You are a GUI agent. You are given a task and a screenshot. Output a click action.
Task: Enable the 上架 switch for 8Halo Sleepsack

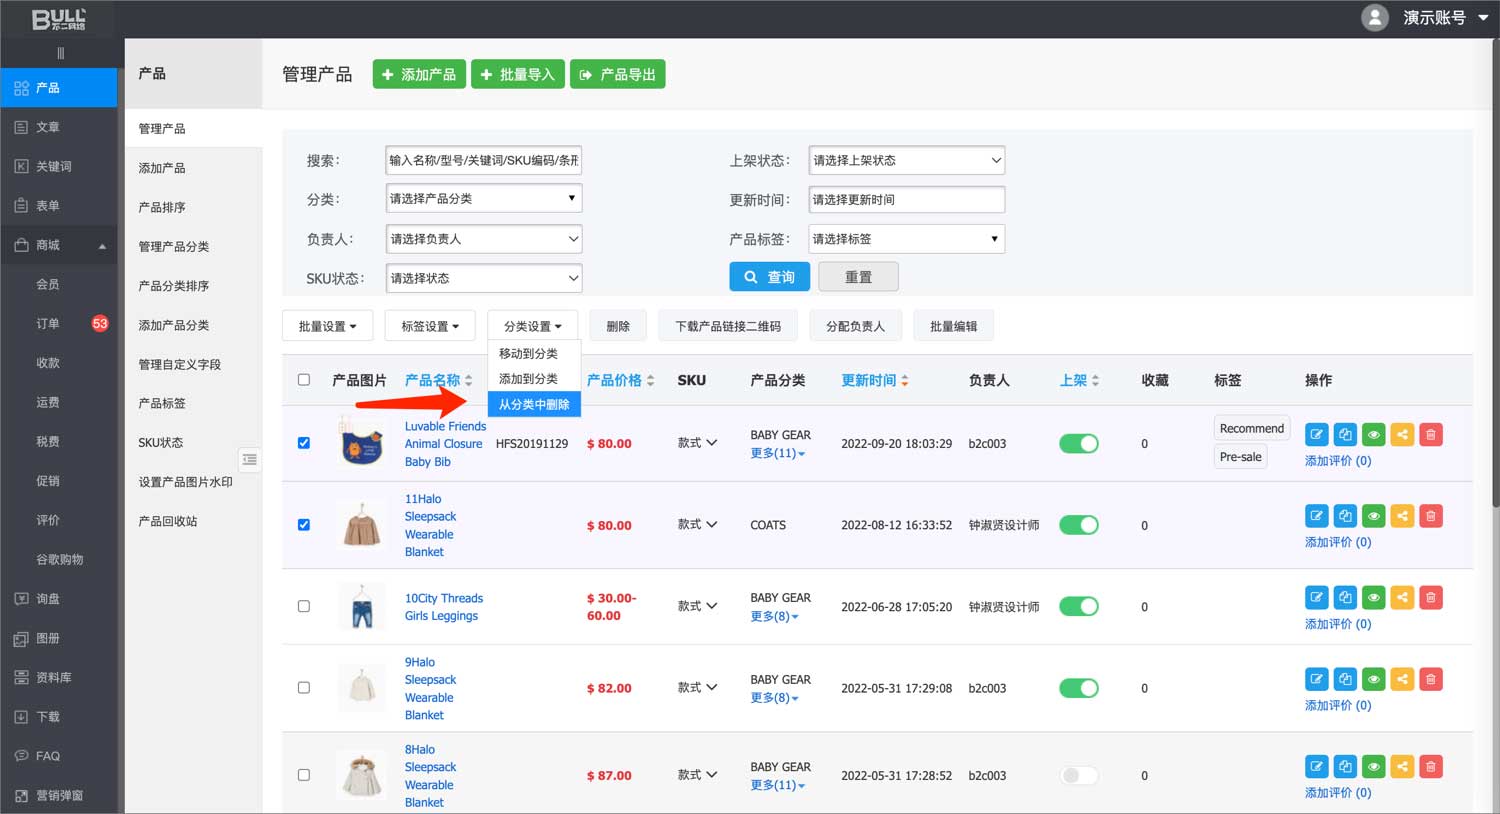click(x=1078, y=776)
